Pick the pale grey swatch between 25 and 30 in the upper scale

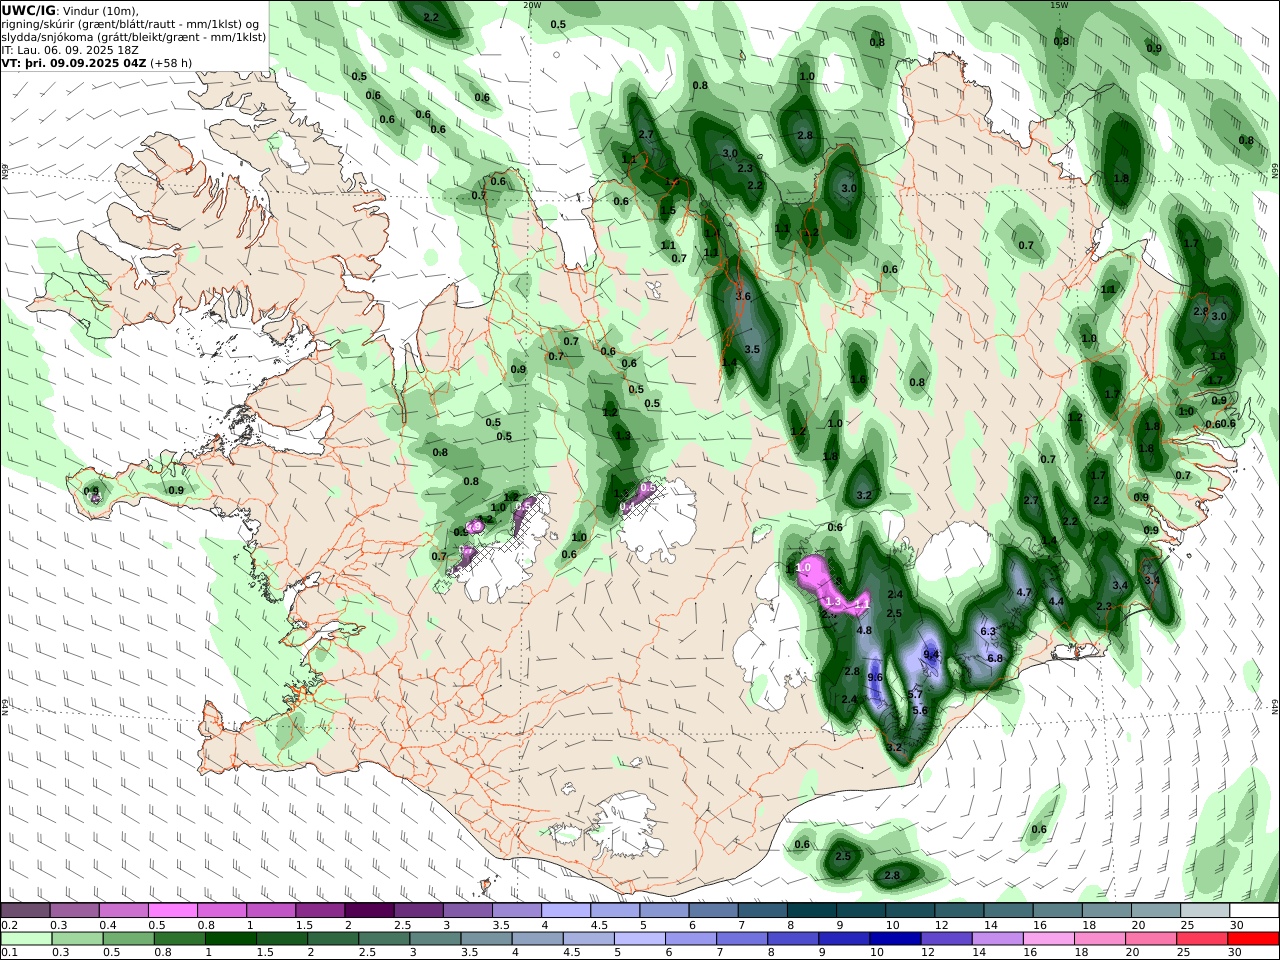pyautogui.click(x=1205, y=910)
